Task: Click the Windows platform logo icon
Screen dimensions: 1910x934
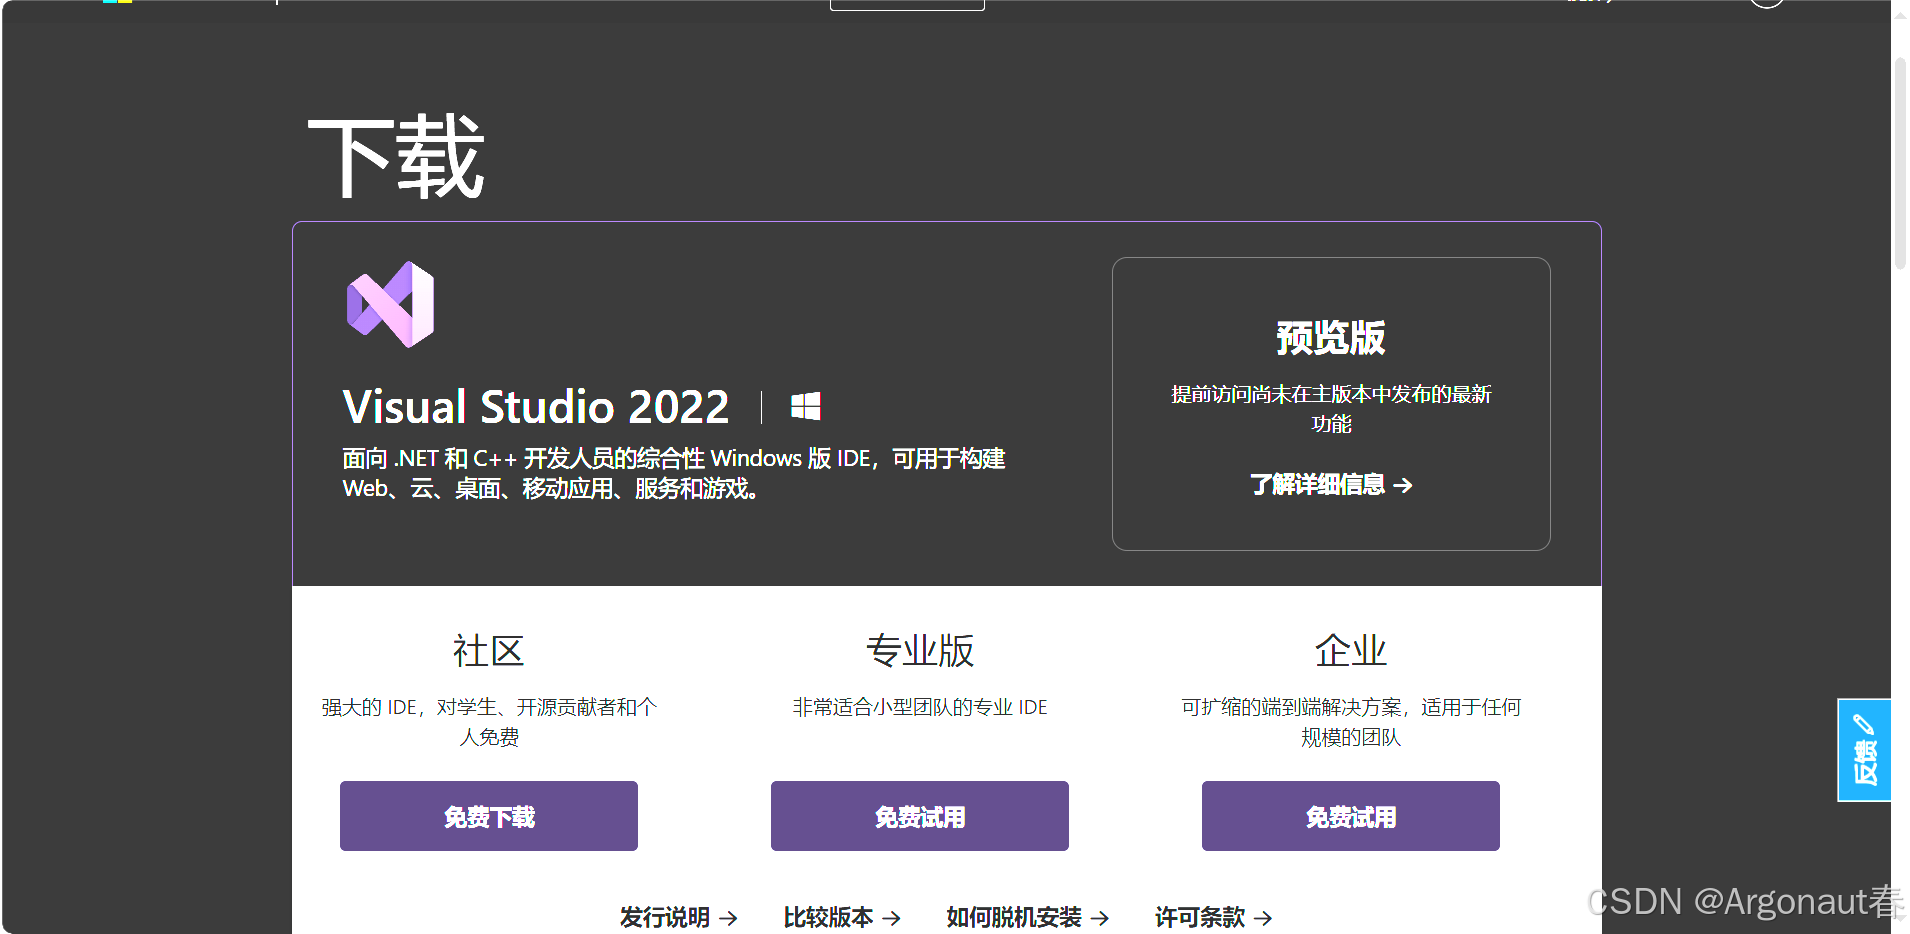Action: click(806, 406)
